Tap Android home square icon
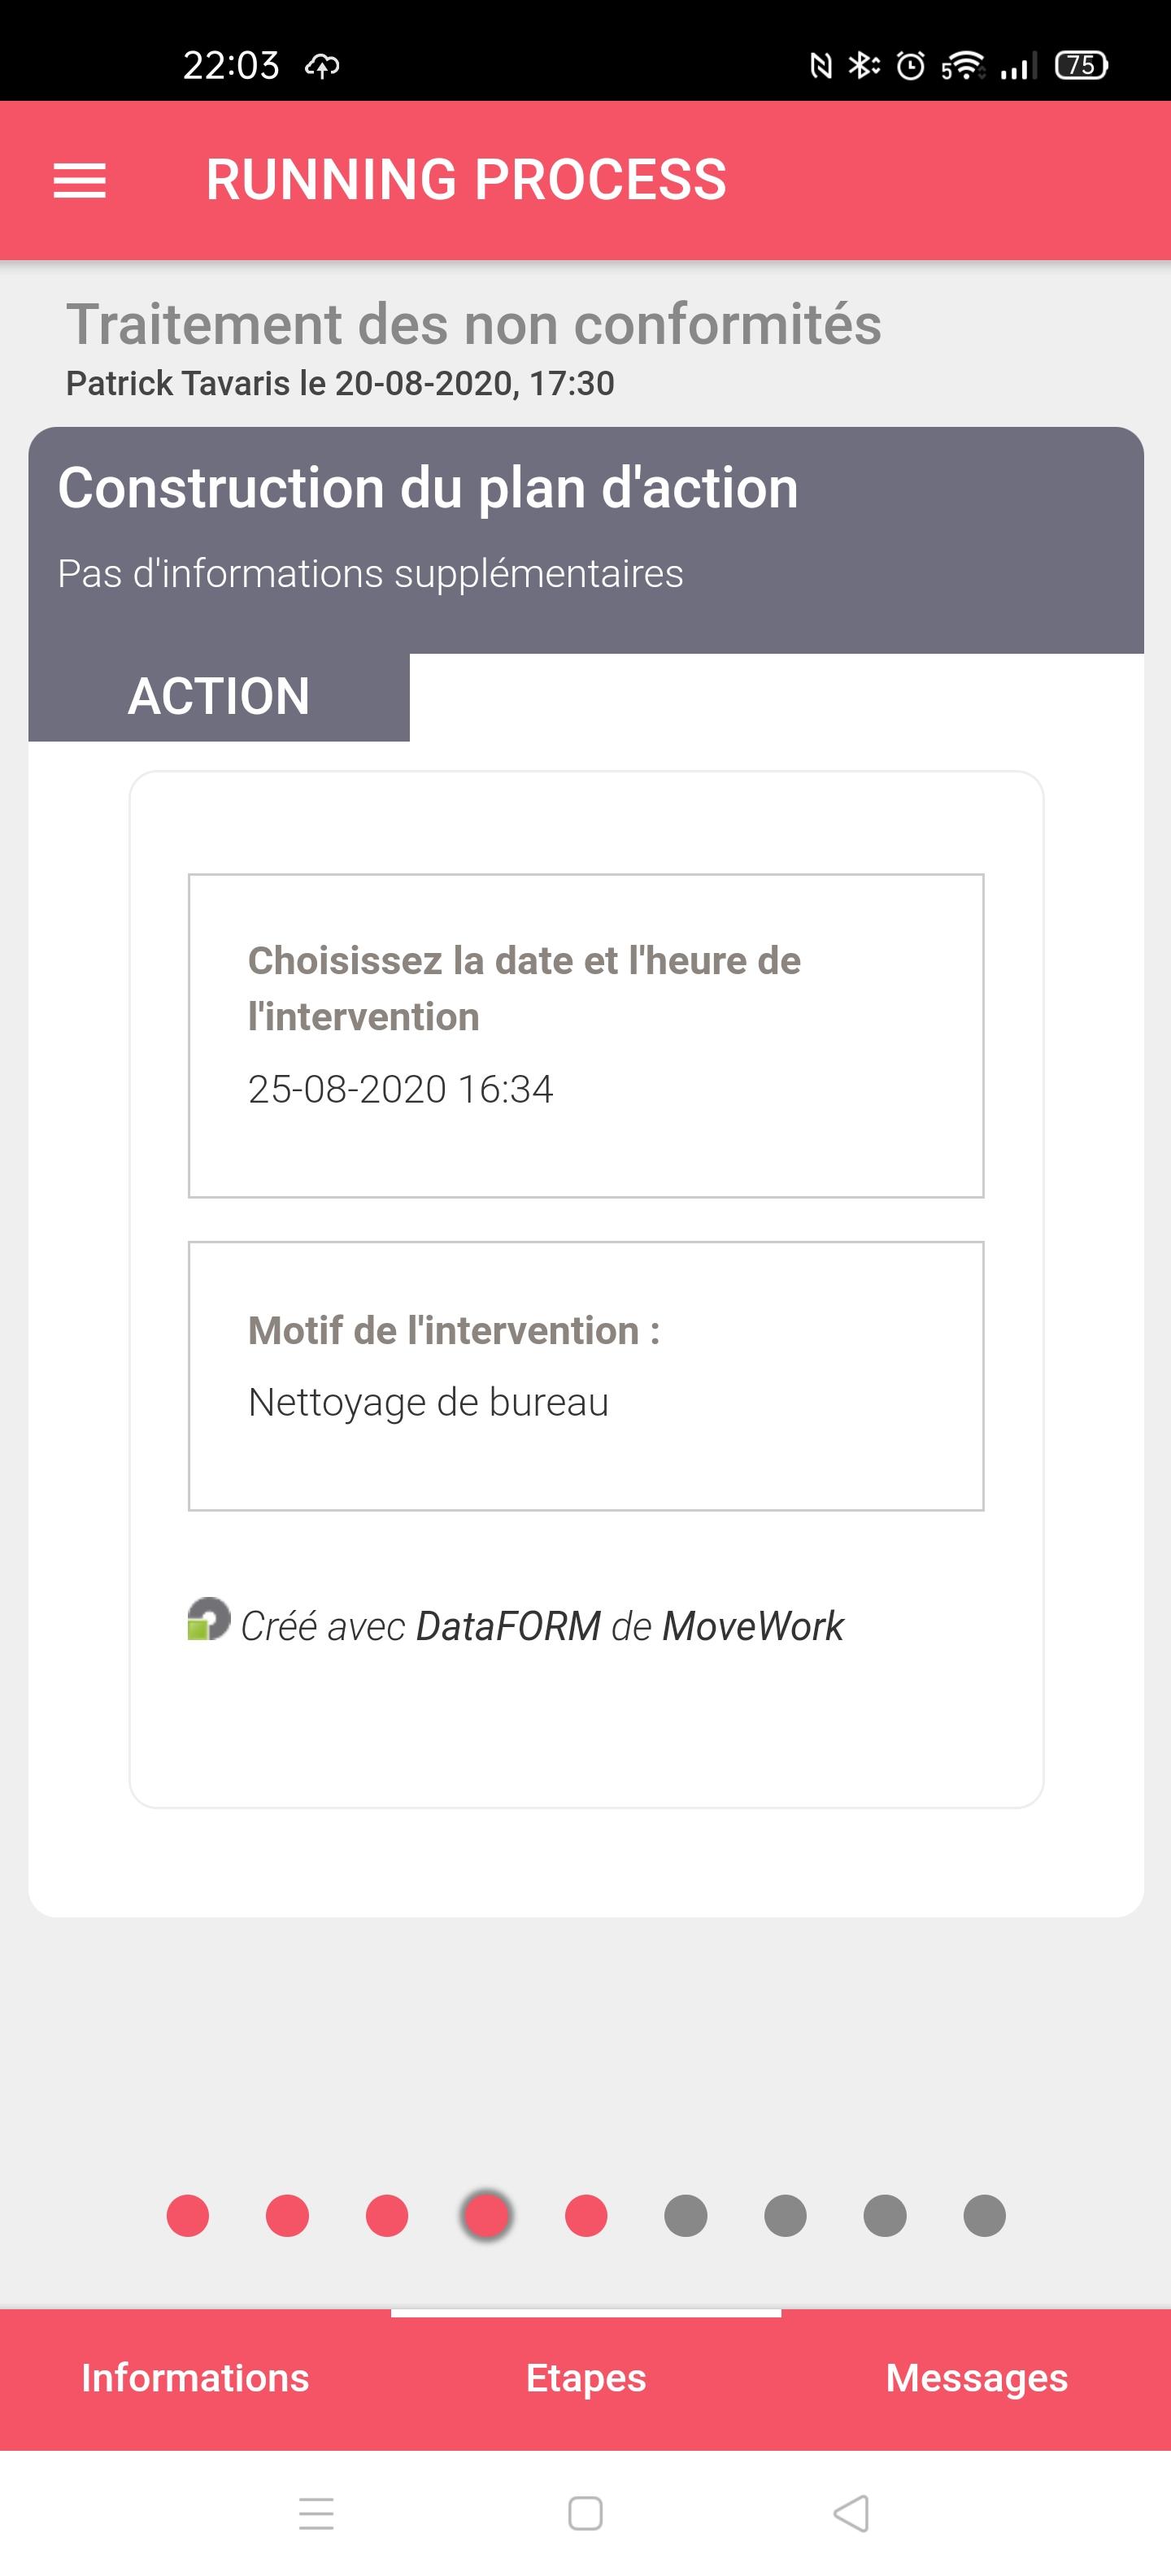Image resolution: width=1171 pixels, height=2576 pixels. tap(585, 2513)
